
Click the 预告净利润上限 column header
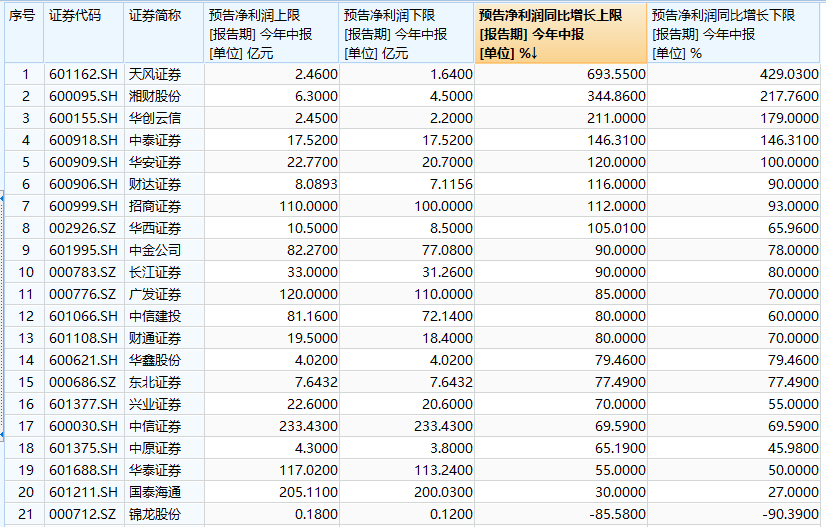[x=271, y=33]
